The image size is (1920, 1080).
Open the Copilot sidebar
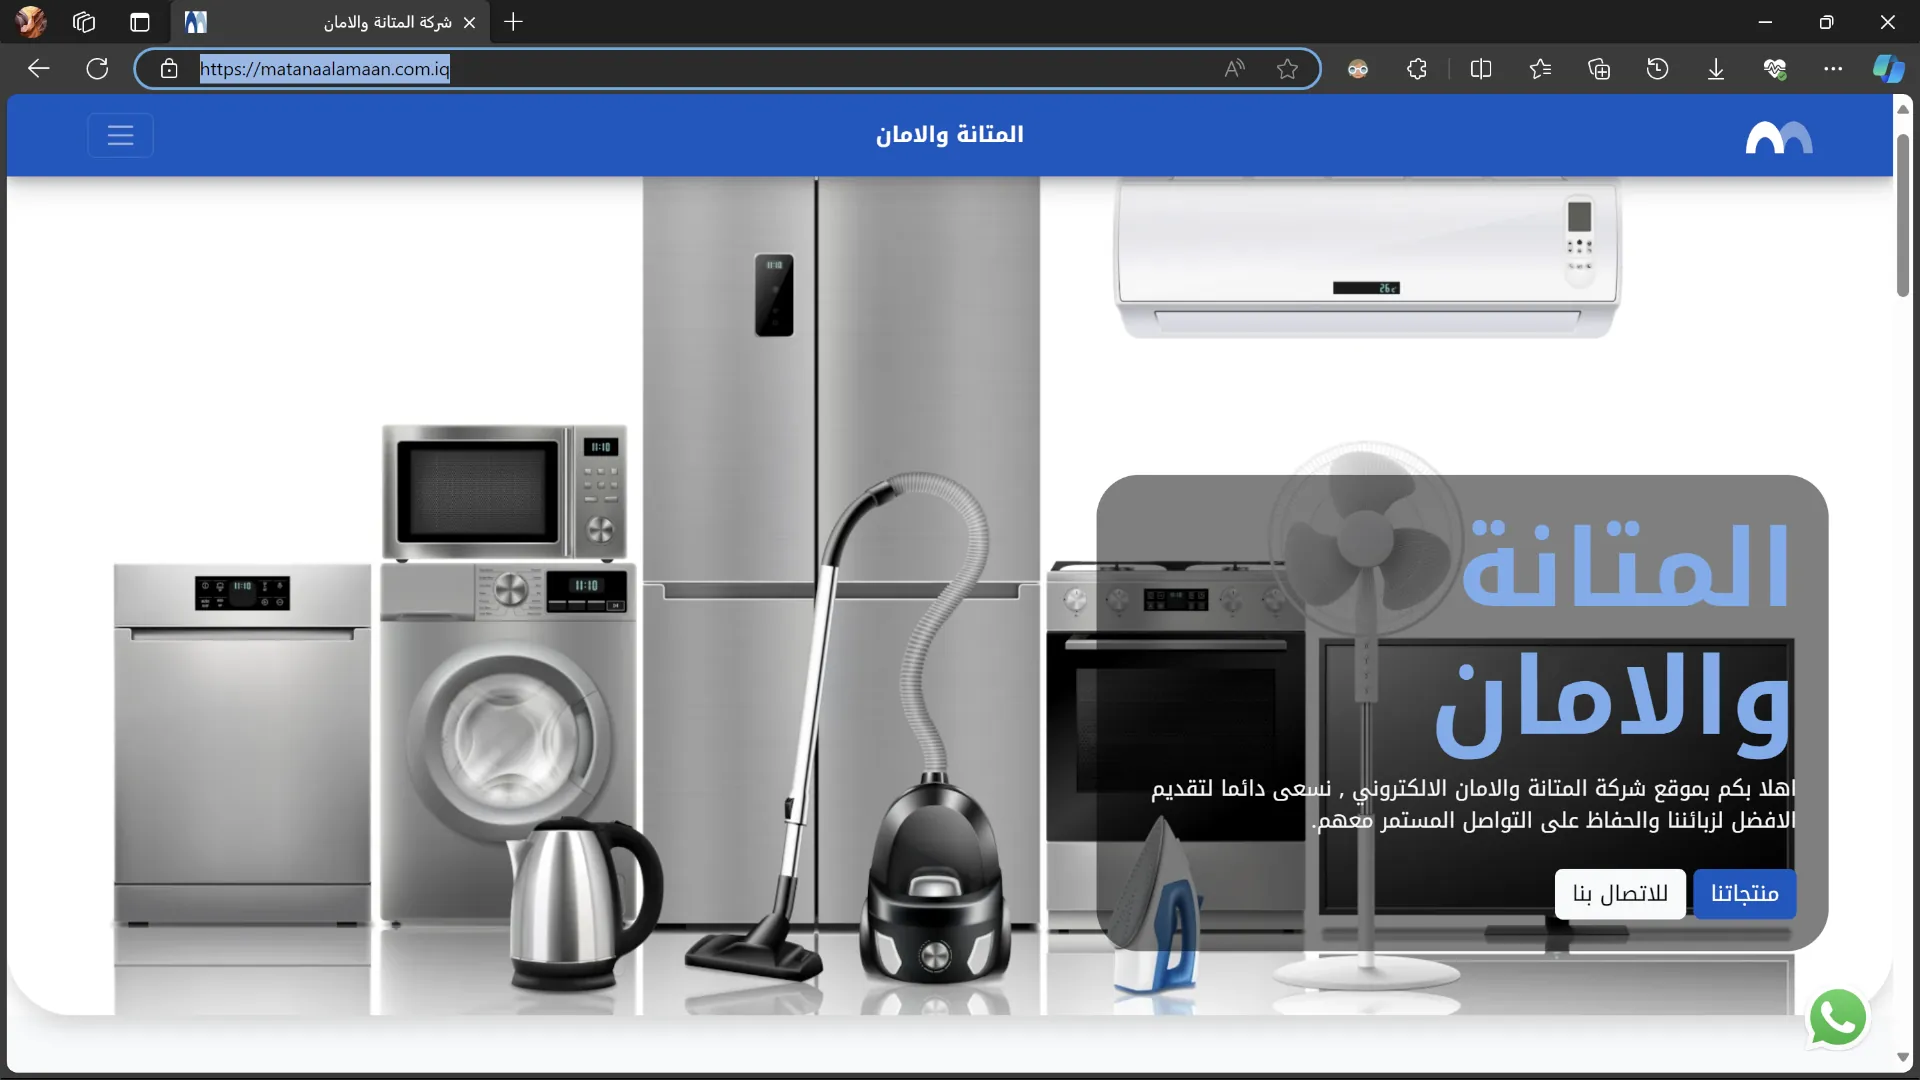click(1888, 69)
